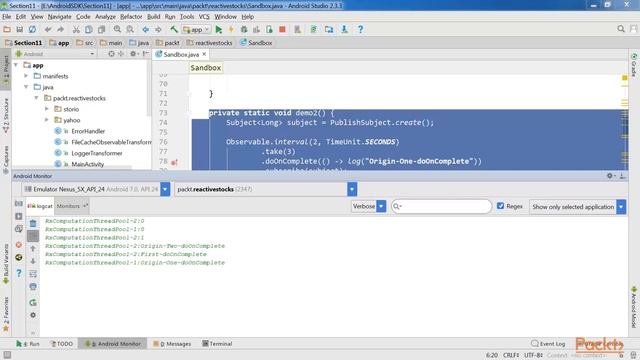Cut the selection with the scissors icon
This screenshot has width=640, height=360.
click(x=76, y=29)
